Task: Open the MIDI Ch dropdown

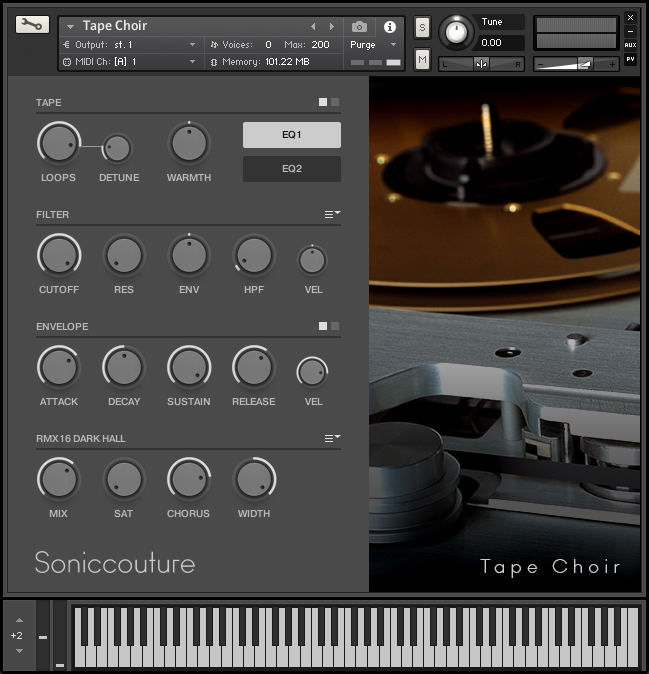Action: pos(130,62)
